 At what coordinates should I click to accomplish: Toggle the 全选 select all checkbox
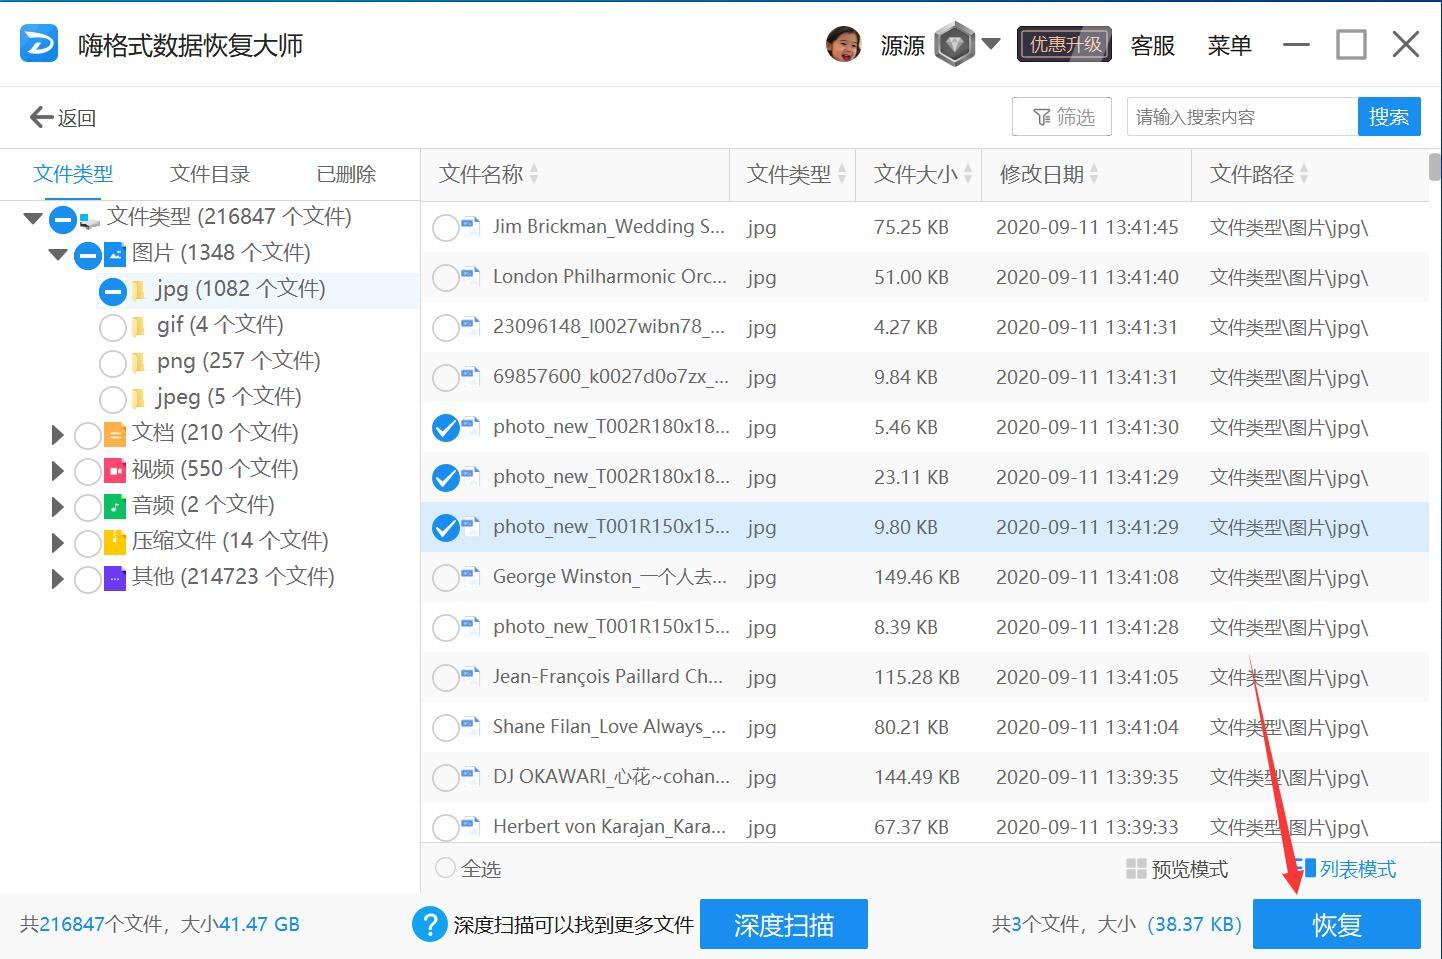coord(445,868)
